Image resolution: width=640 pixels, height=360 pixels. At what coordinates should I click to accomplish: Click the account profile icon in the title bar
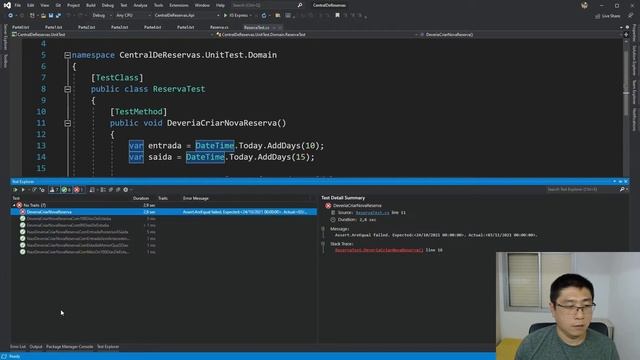point(584,5)
